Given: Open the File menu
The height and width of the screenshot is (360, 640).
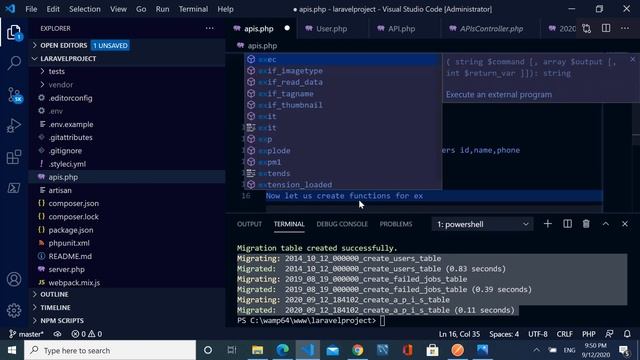Looking at the screenshot, I should click(31, 9).
